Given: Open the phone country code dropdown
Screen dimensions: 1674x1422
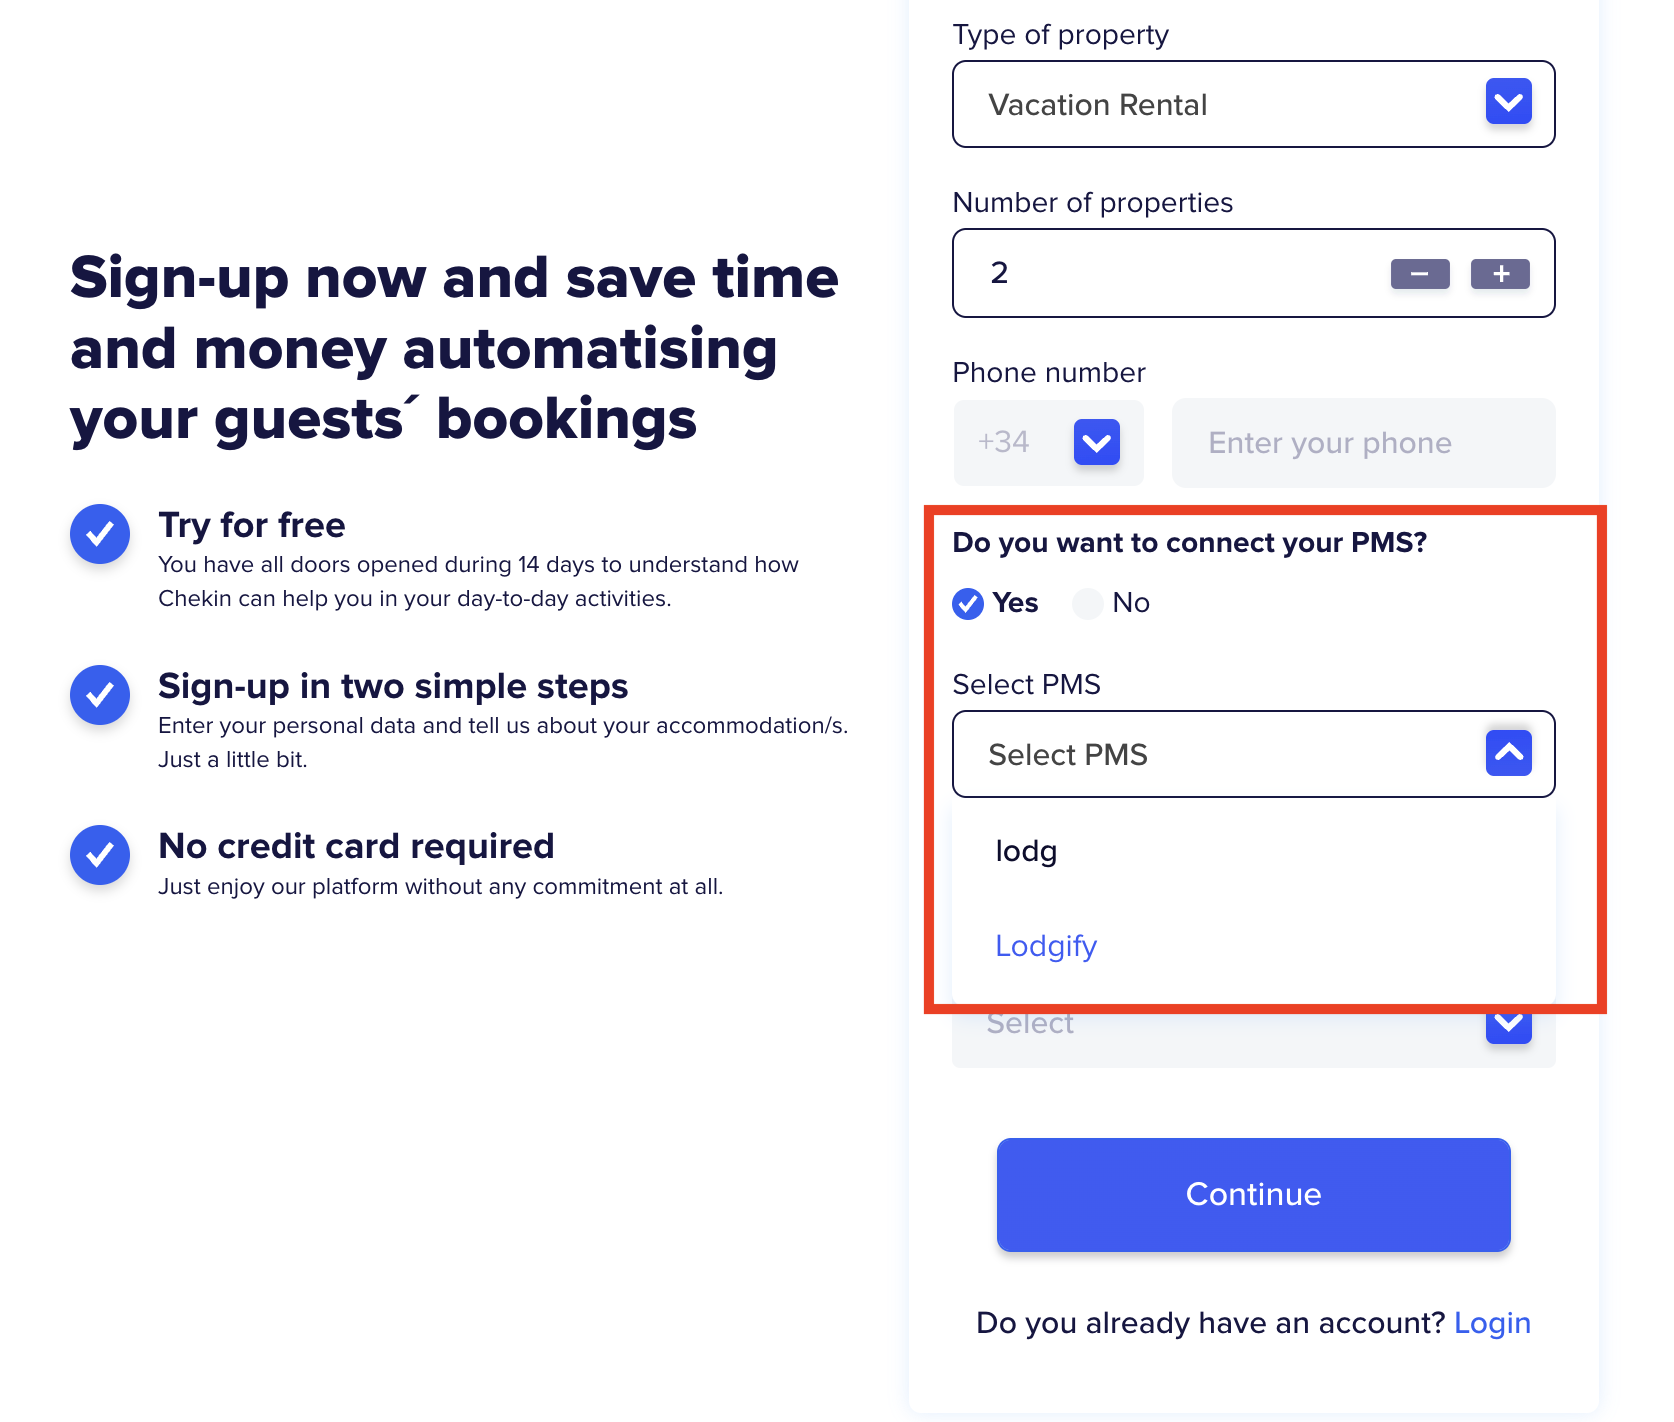Looking at the screenshot, I should pyautogui.click(x=1096, y=443).
